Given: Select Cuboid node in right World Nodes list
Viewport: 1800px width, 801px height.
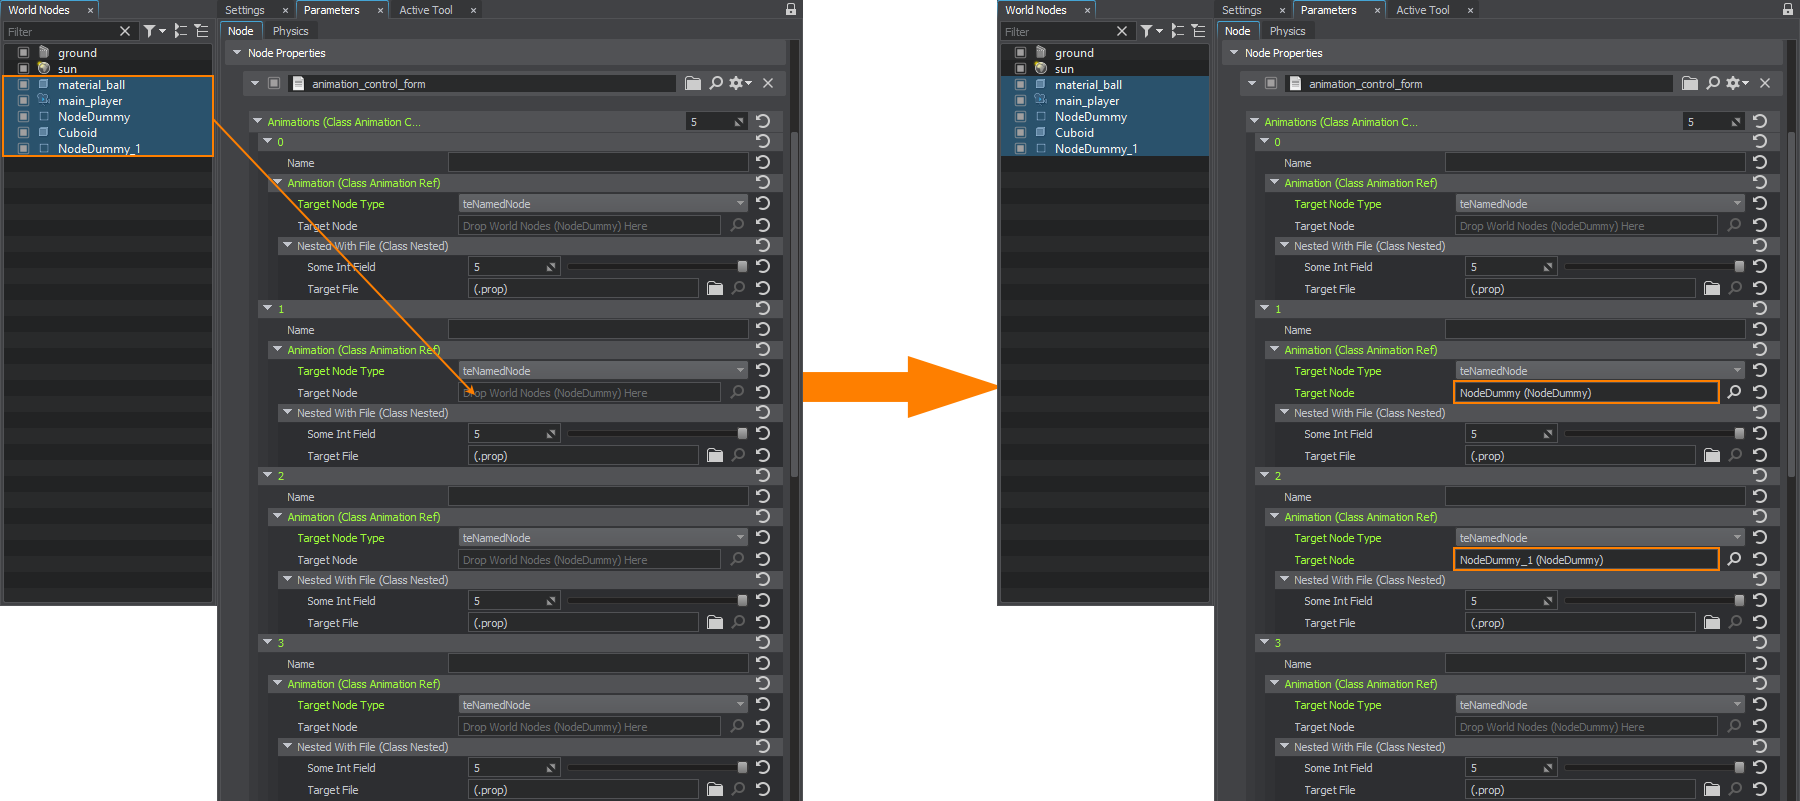Looking at the screenshot, I should tap(1074, 133).
